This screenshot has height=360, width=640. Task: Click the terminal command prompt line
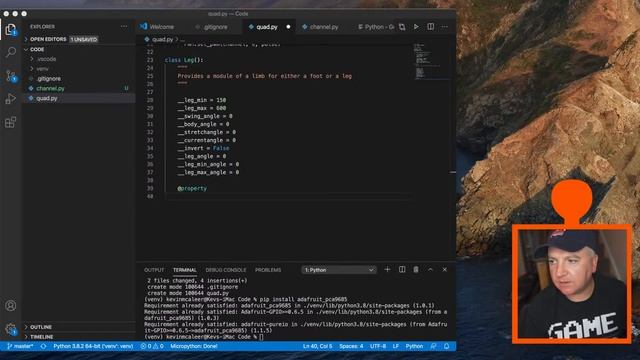(x=204, y=337)
